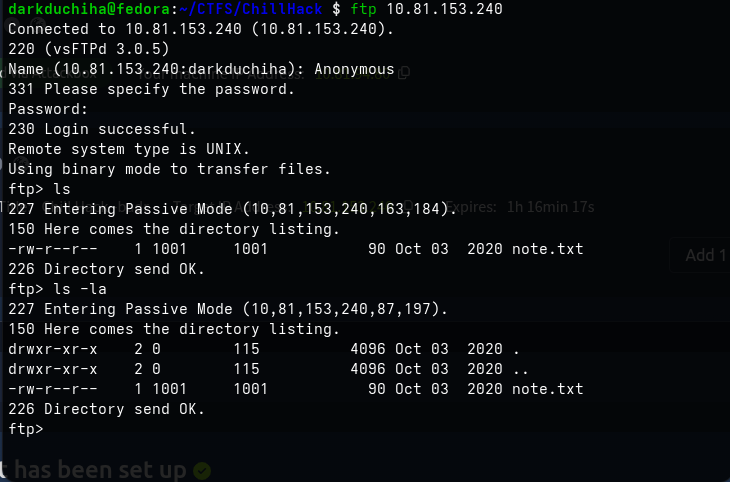Click the Password: prompt line
Screen dimensions: 730x482
click(x=48, y=109)
